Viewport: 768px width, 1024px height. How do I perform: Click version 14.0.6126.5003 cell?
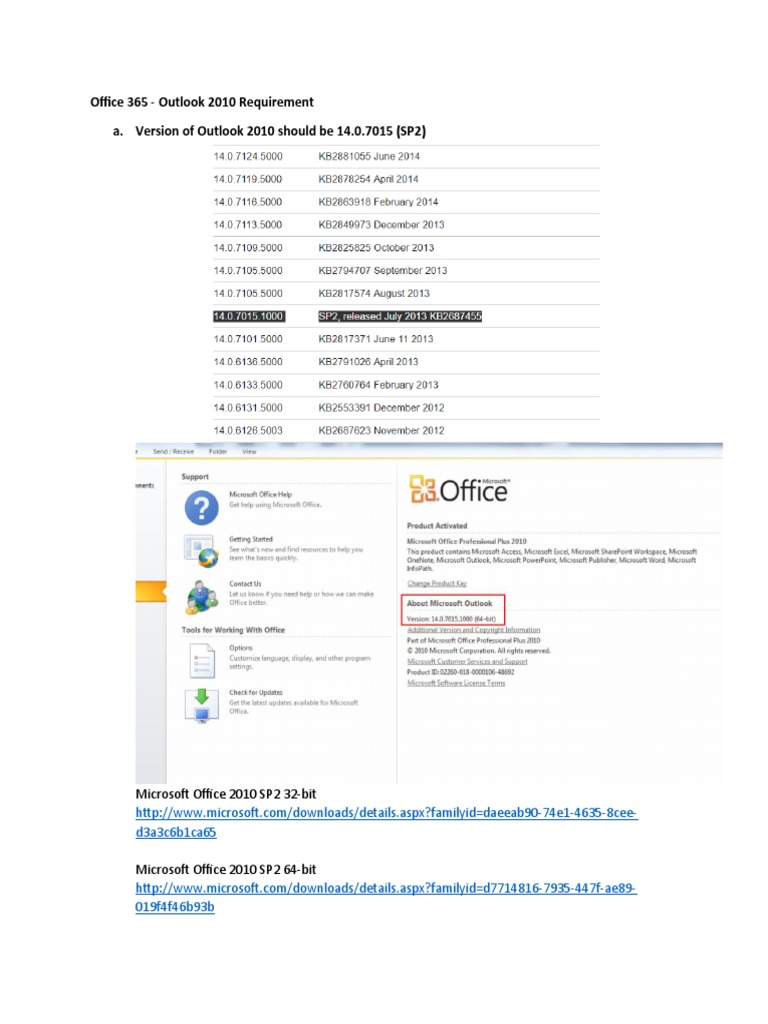point(248,430)
